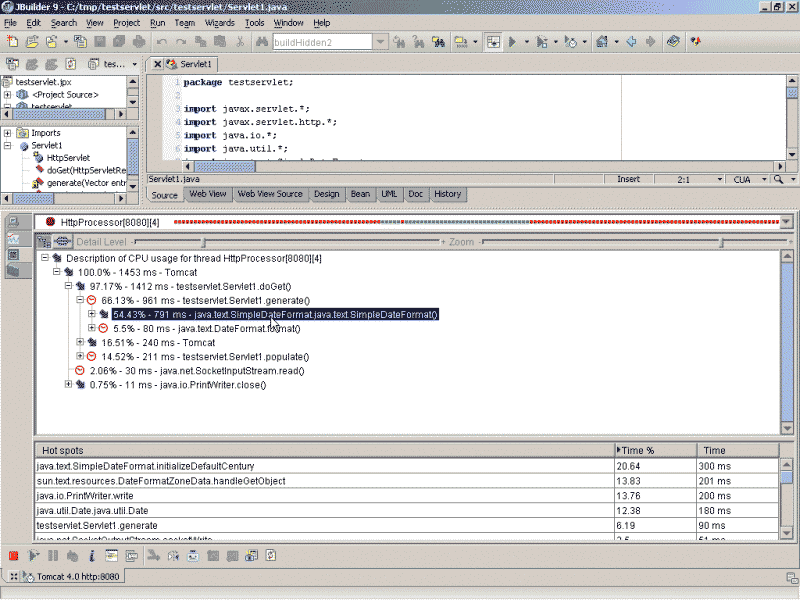Image resolution: width=800 pixels, height=600 pixels.
Task: Expand the java.io.PrintWriter.close() node
Action: [68, 384]
